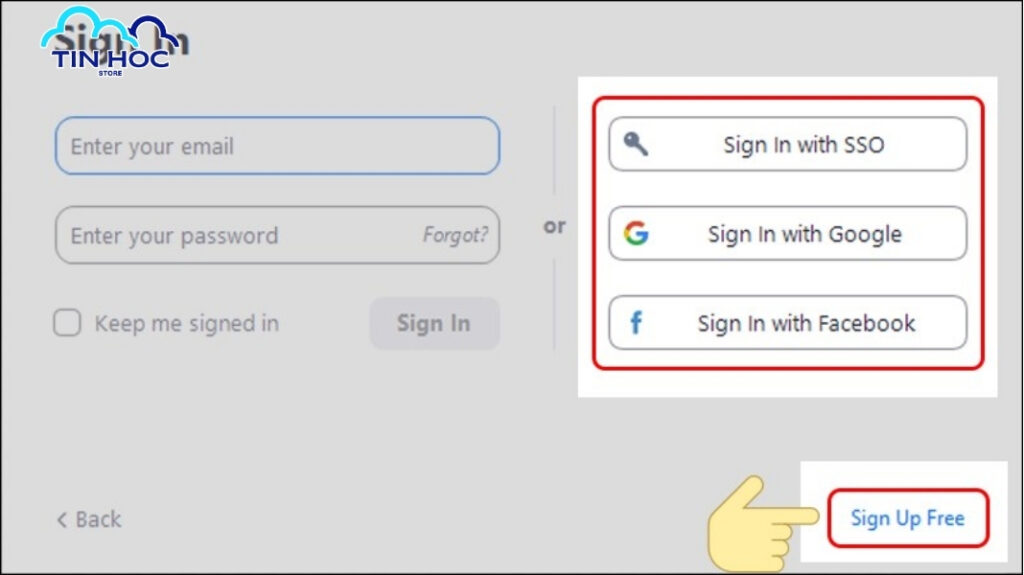
Task: Tick the Keep me signed in checkbox
Action: click(x=67, y=323)
